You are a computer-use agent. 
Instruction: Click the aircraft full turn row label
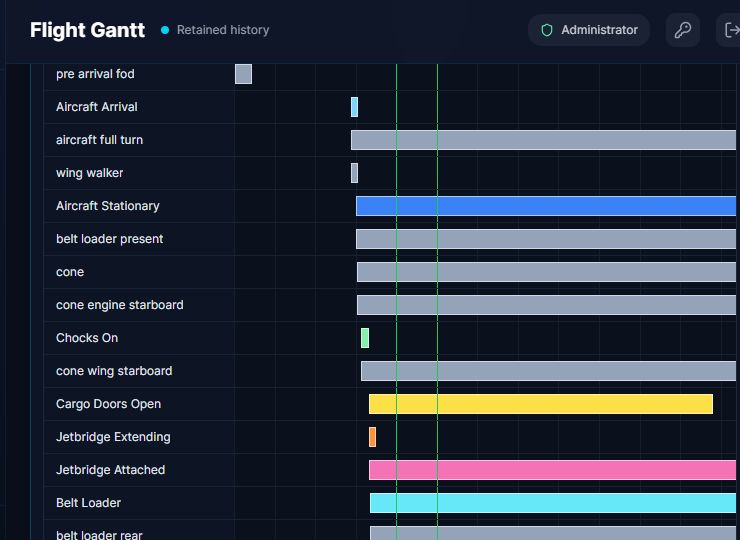[x=100, y=140]
